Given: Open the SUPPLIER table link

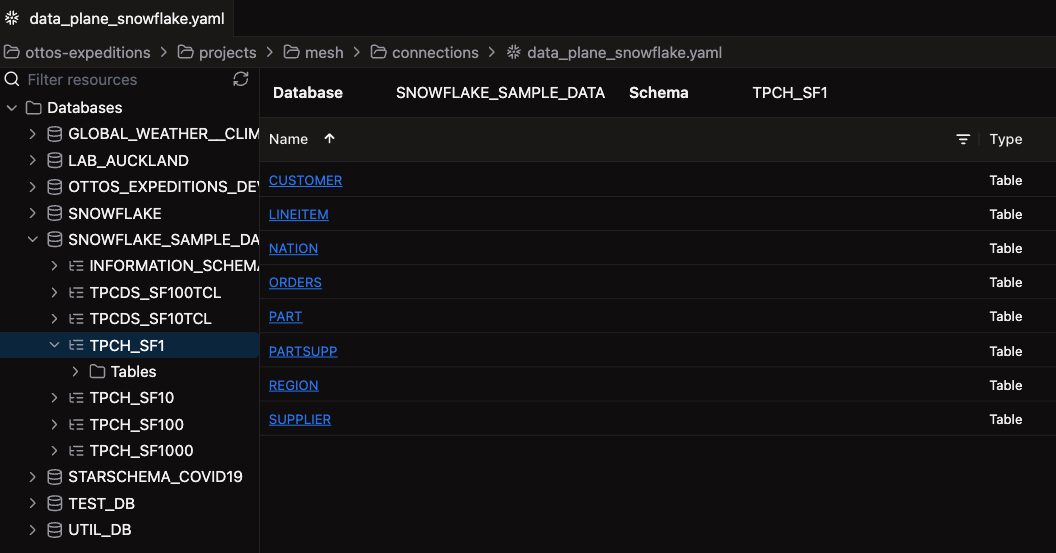Looking at the screenshot, I should tap(300, 420).
